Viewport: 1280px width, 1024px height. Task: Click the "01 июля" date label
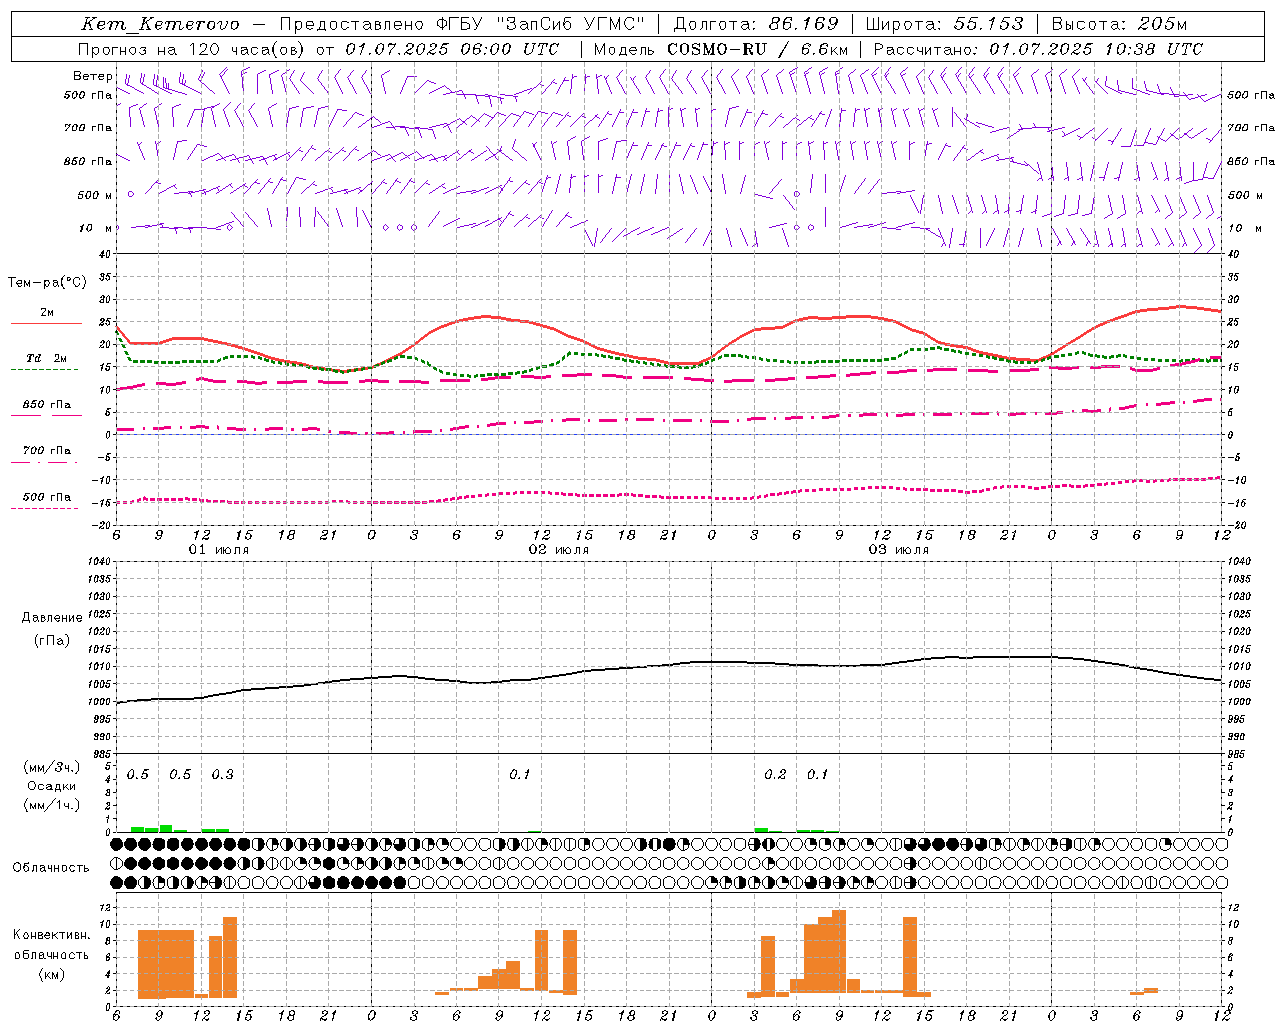[219, 550]
